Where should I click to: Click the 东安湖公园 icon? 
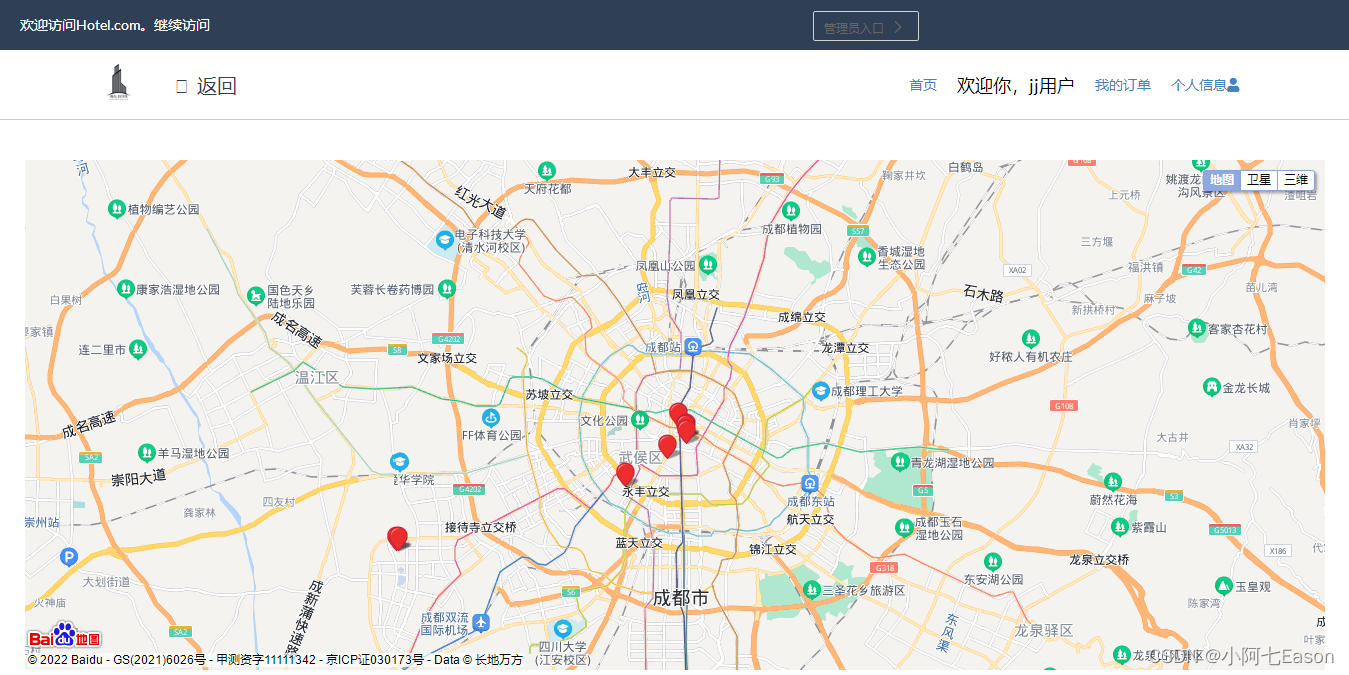992,562
